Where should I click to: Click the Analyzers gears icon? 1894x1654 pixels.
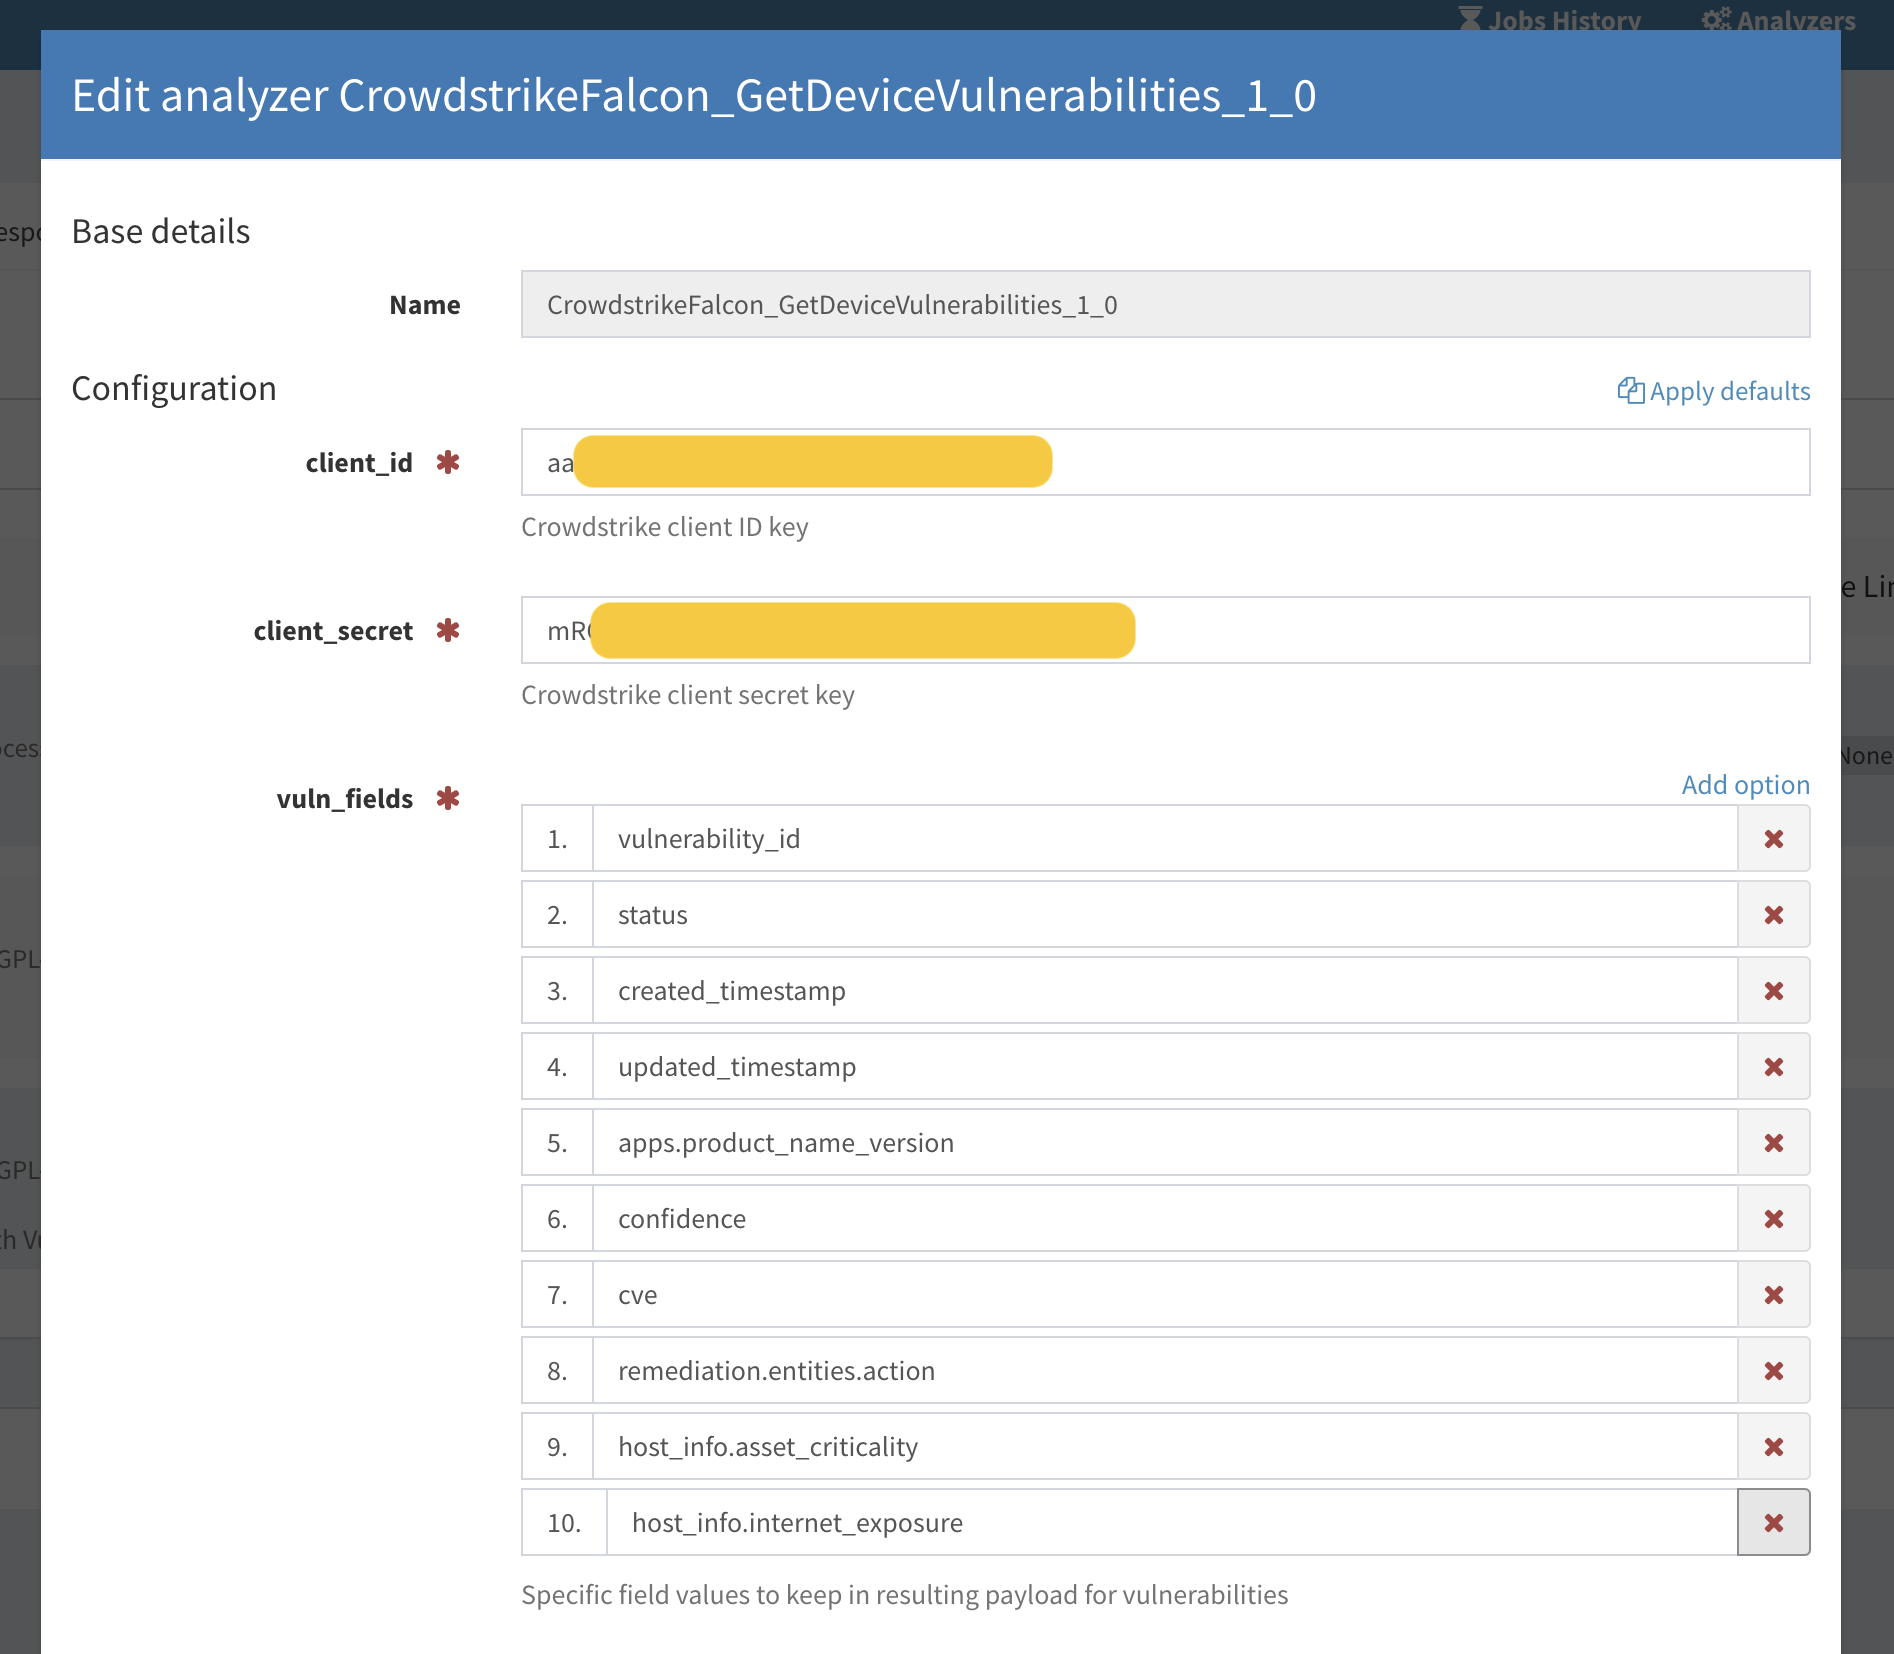pos(1717,19)
